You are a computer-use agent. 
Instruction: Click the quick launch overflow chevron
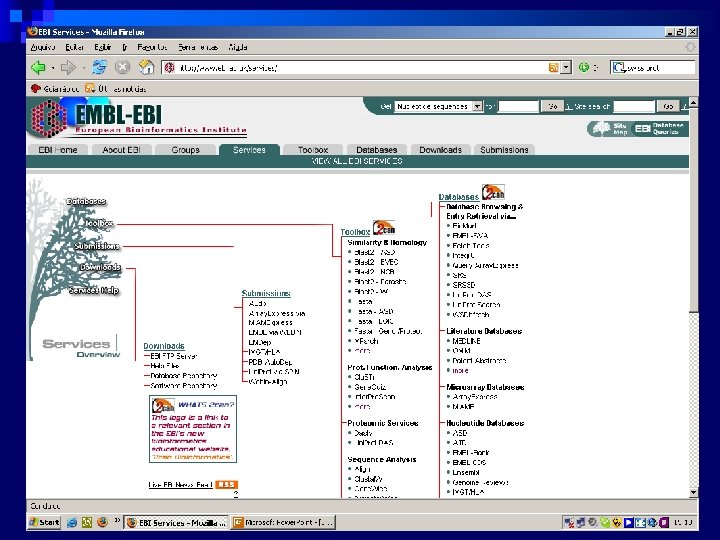117,521
